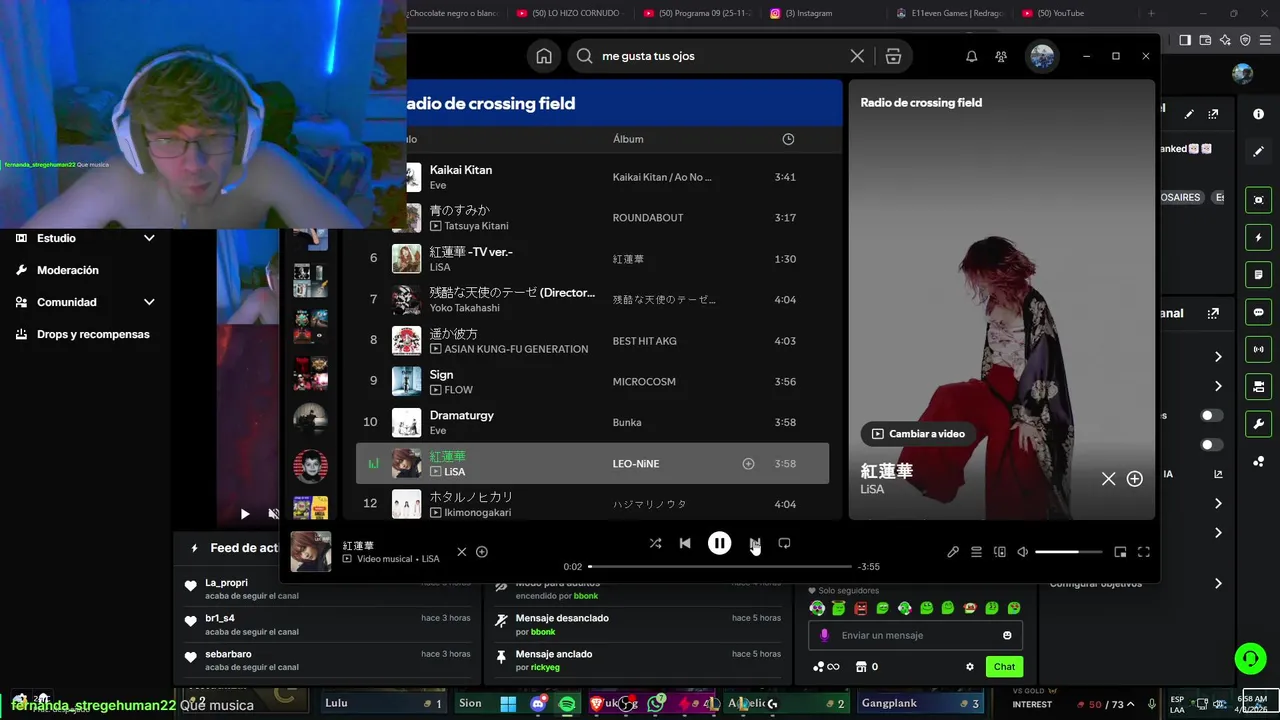This screenshot has height=720, width=1280.
Task: Open the MICROCOSM album link
Action: coord(644,382)
